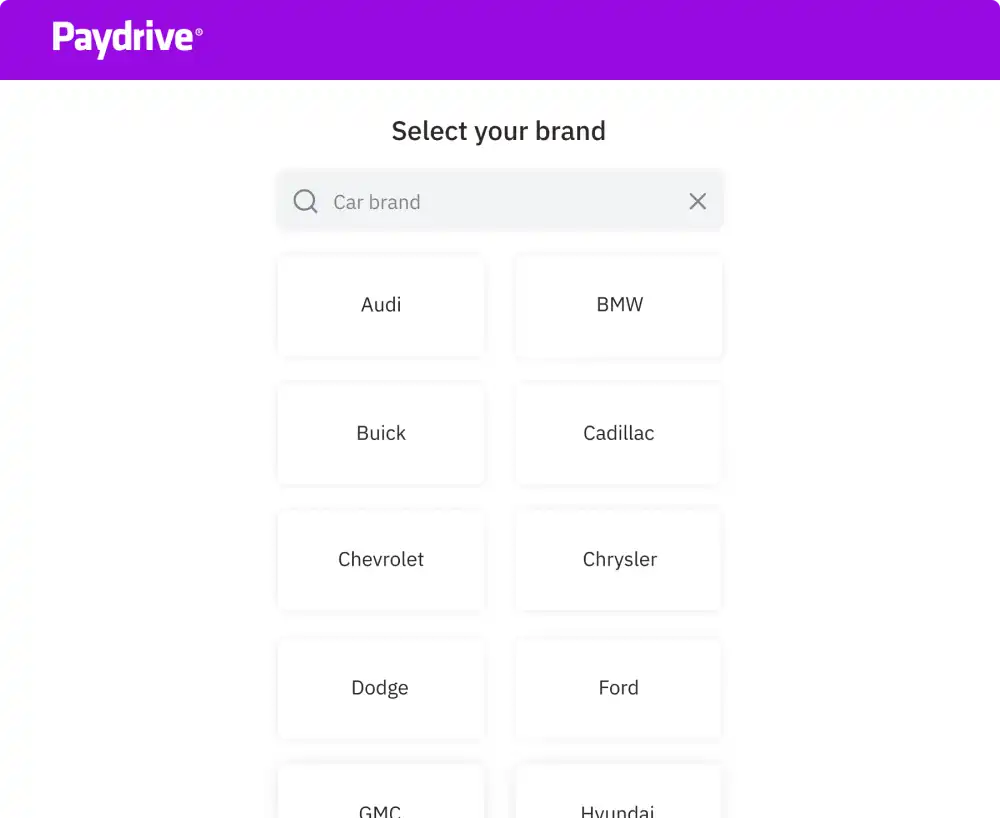Click the BMW label text
The width and height of the screenshot is (1000, 818).
click(620, 305)
